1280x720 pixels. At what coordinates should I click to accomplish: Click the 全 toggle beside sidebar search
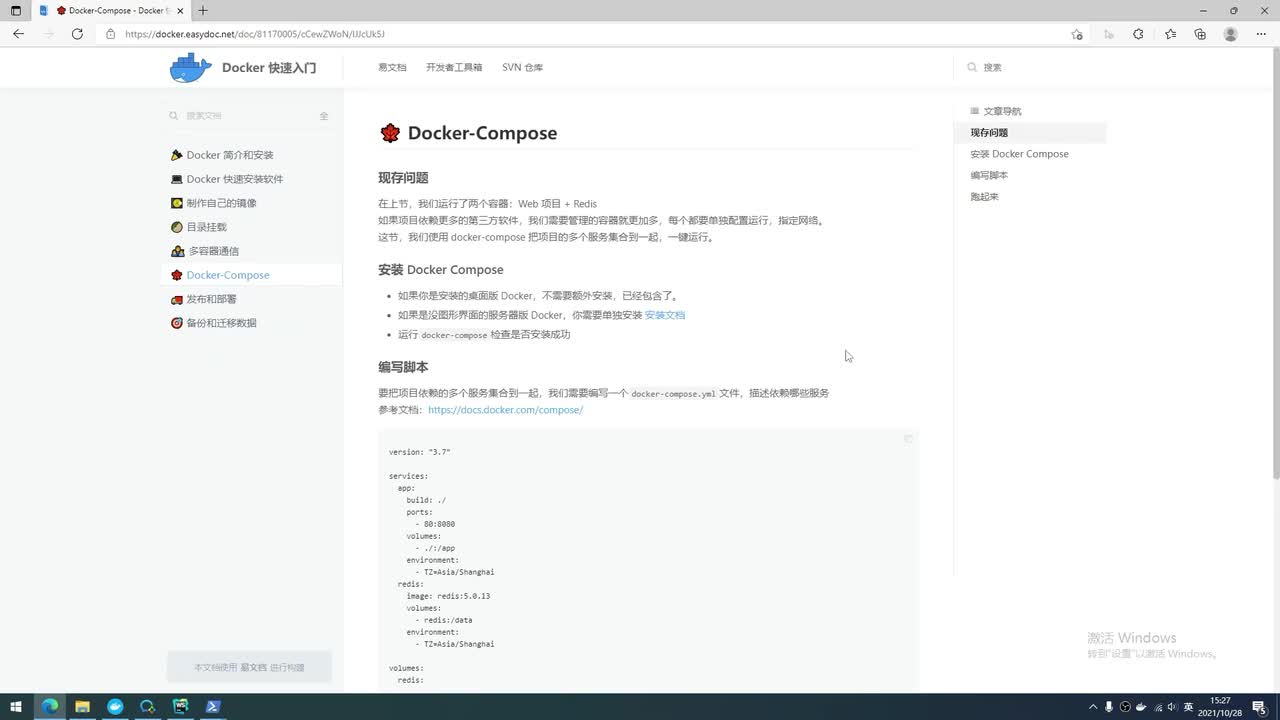324,116
